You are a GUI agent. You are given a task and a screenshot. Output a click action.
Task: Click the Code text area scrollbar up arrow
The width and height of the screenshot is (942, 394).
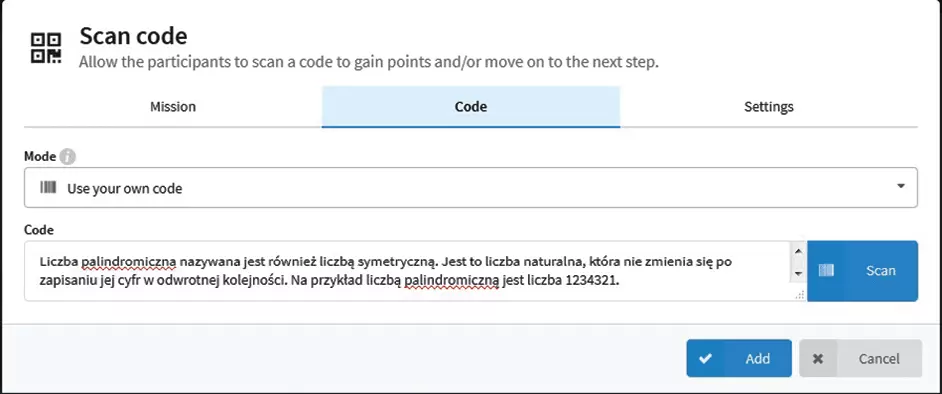tap(798, 252)
